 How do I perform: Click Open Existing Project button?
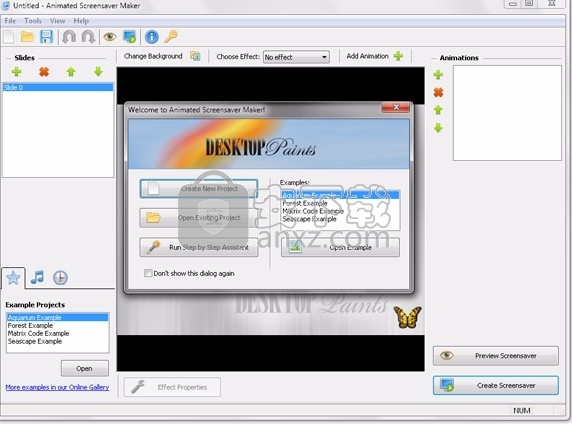click(x=199, y=218)
